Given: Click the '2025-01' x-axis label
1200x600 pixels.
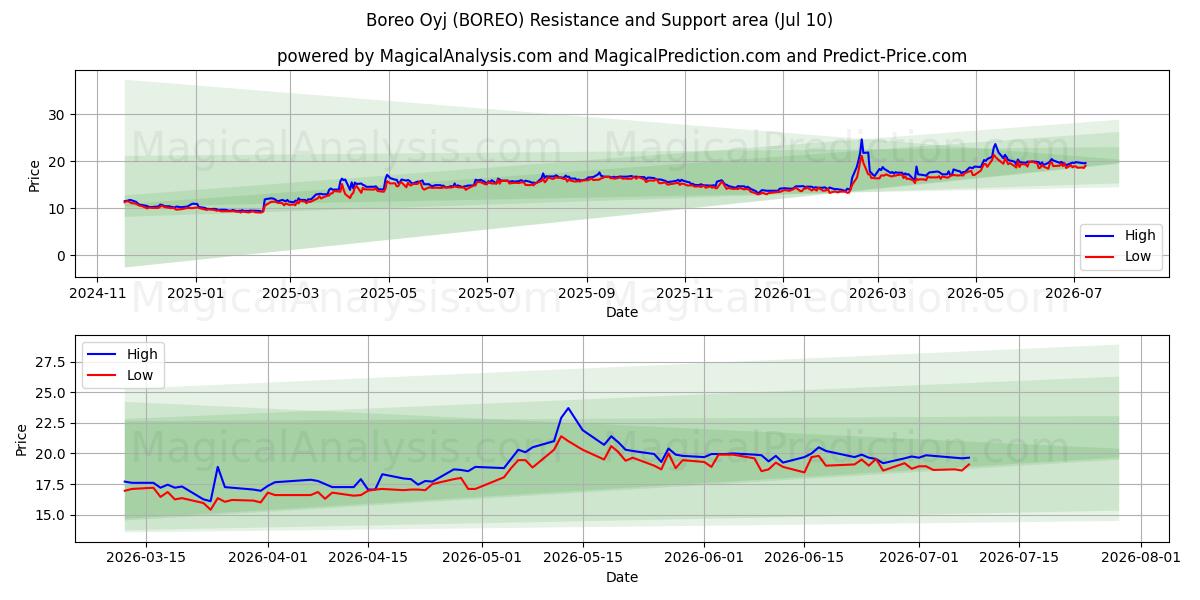Looking at the screenshot, I should coord(194,295).
